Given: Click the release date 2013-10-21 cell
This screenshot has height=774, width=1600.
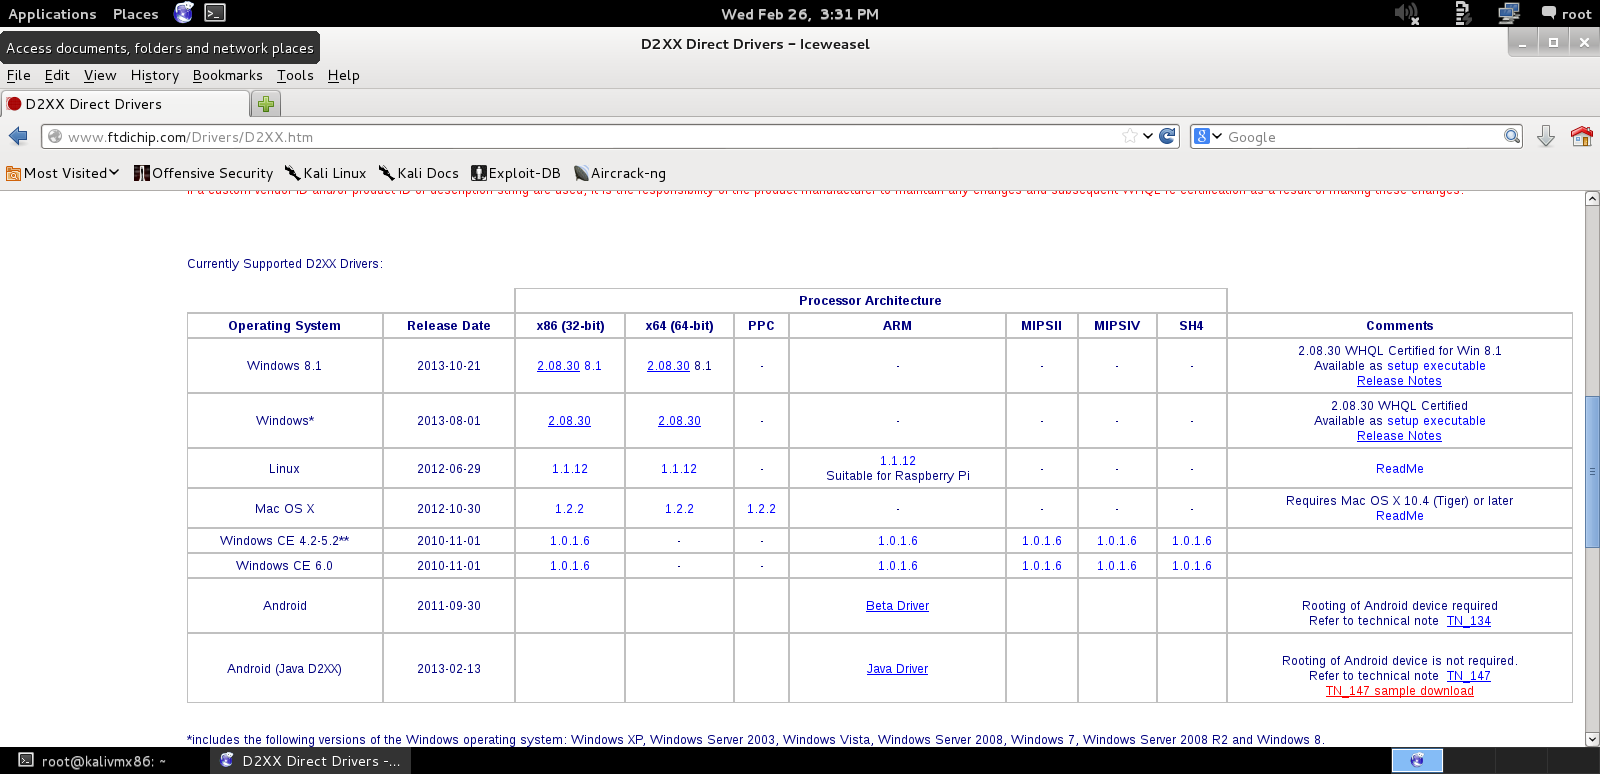Looking at the screenshot, I should [x=449, y=366].
